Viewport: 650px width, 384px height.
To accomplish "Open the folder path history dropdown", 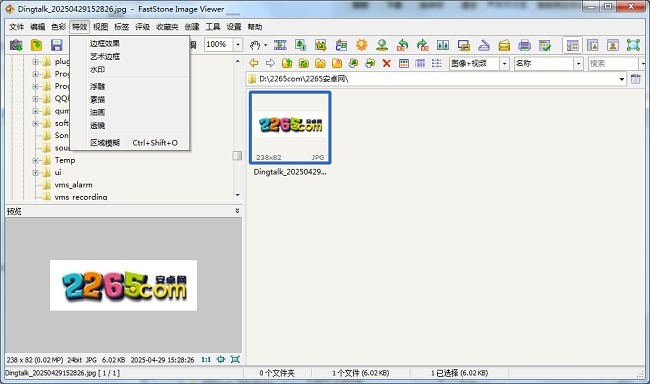I will coord(622,79).
